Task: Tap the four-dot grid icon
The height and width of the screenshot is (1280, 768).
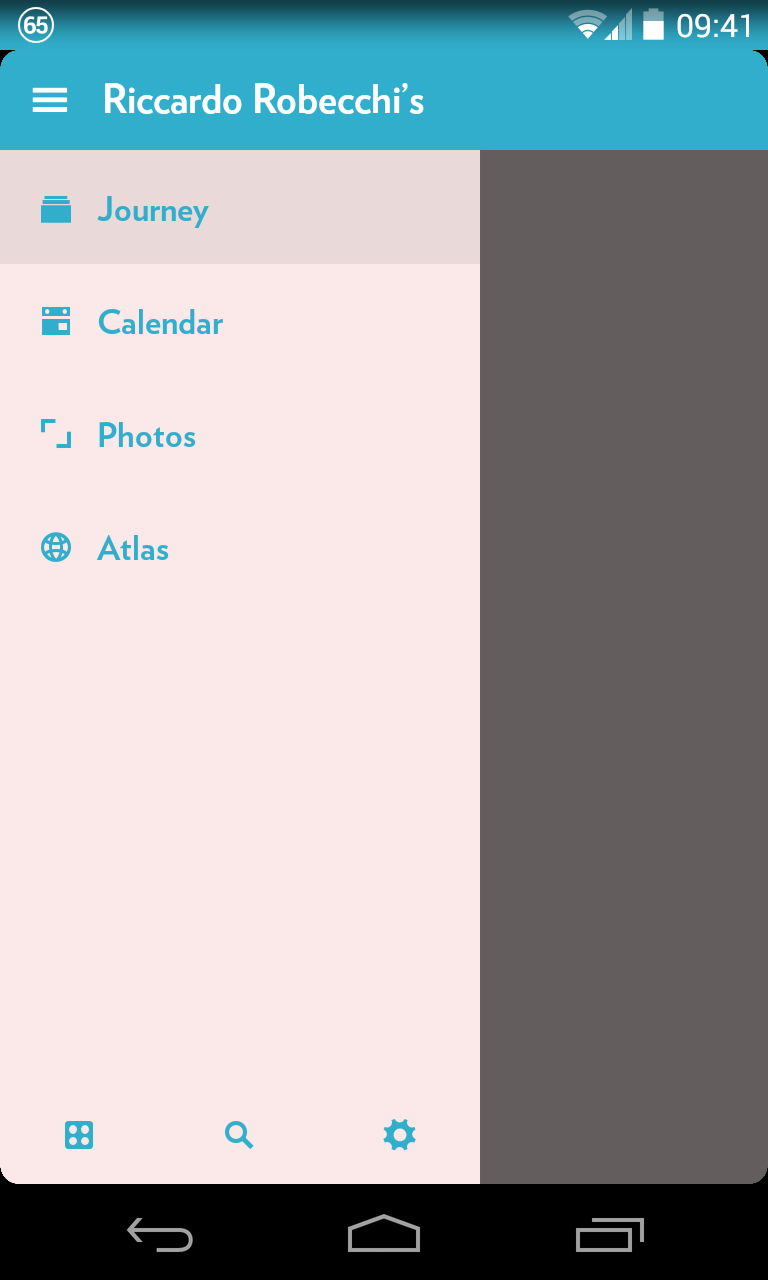Action: (x=79, y=1135)
